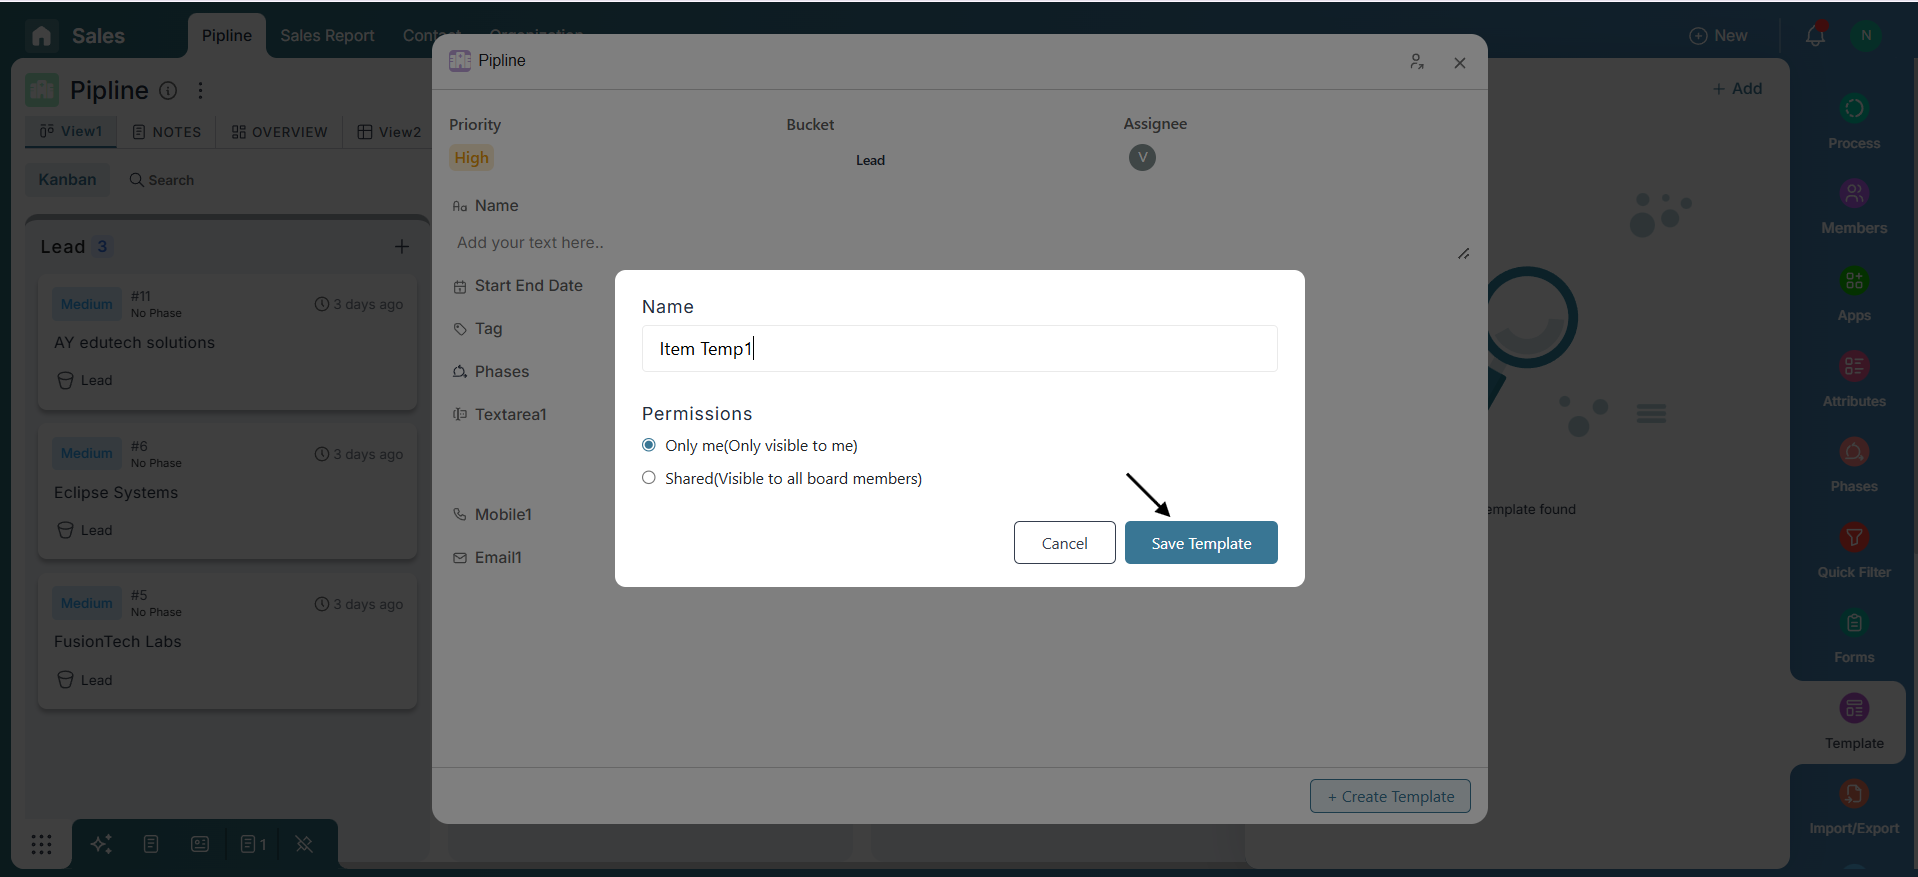Click the Phases field label in dialog

[502, 372]
